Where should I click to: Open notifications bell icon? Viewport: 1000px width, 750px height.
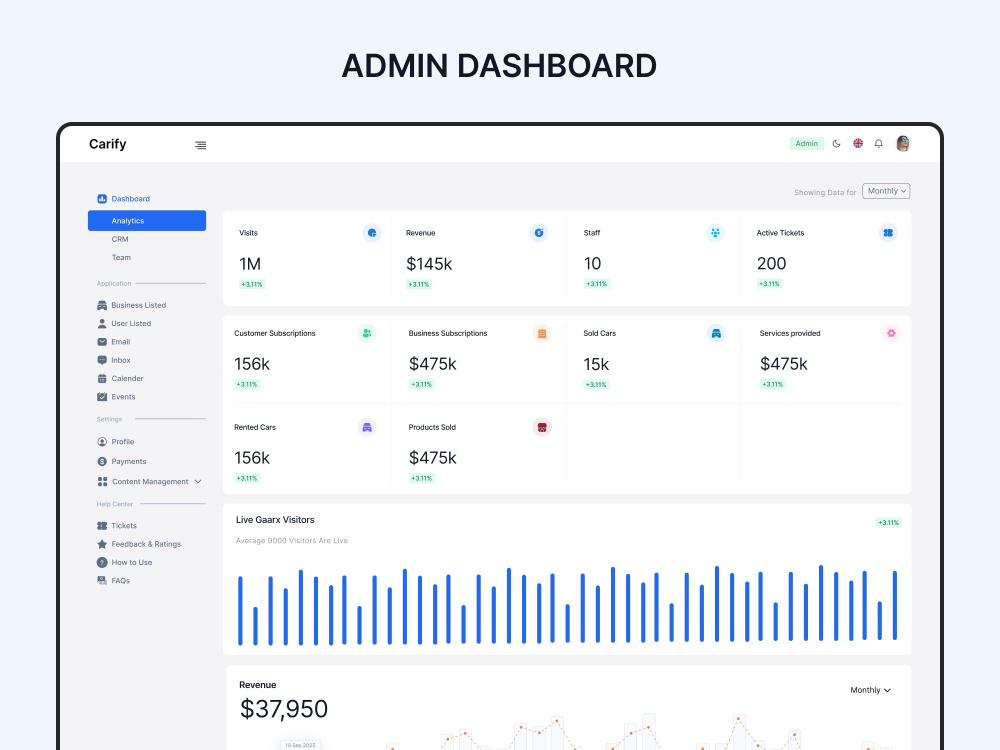click(x=878, y=143)
